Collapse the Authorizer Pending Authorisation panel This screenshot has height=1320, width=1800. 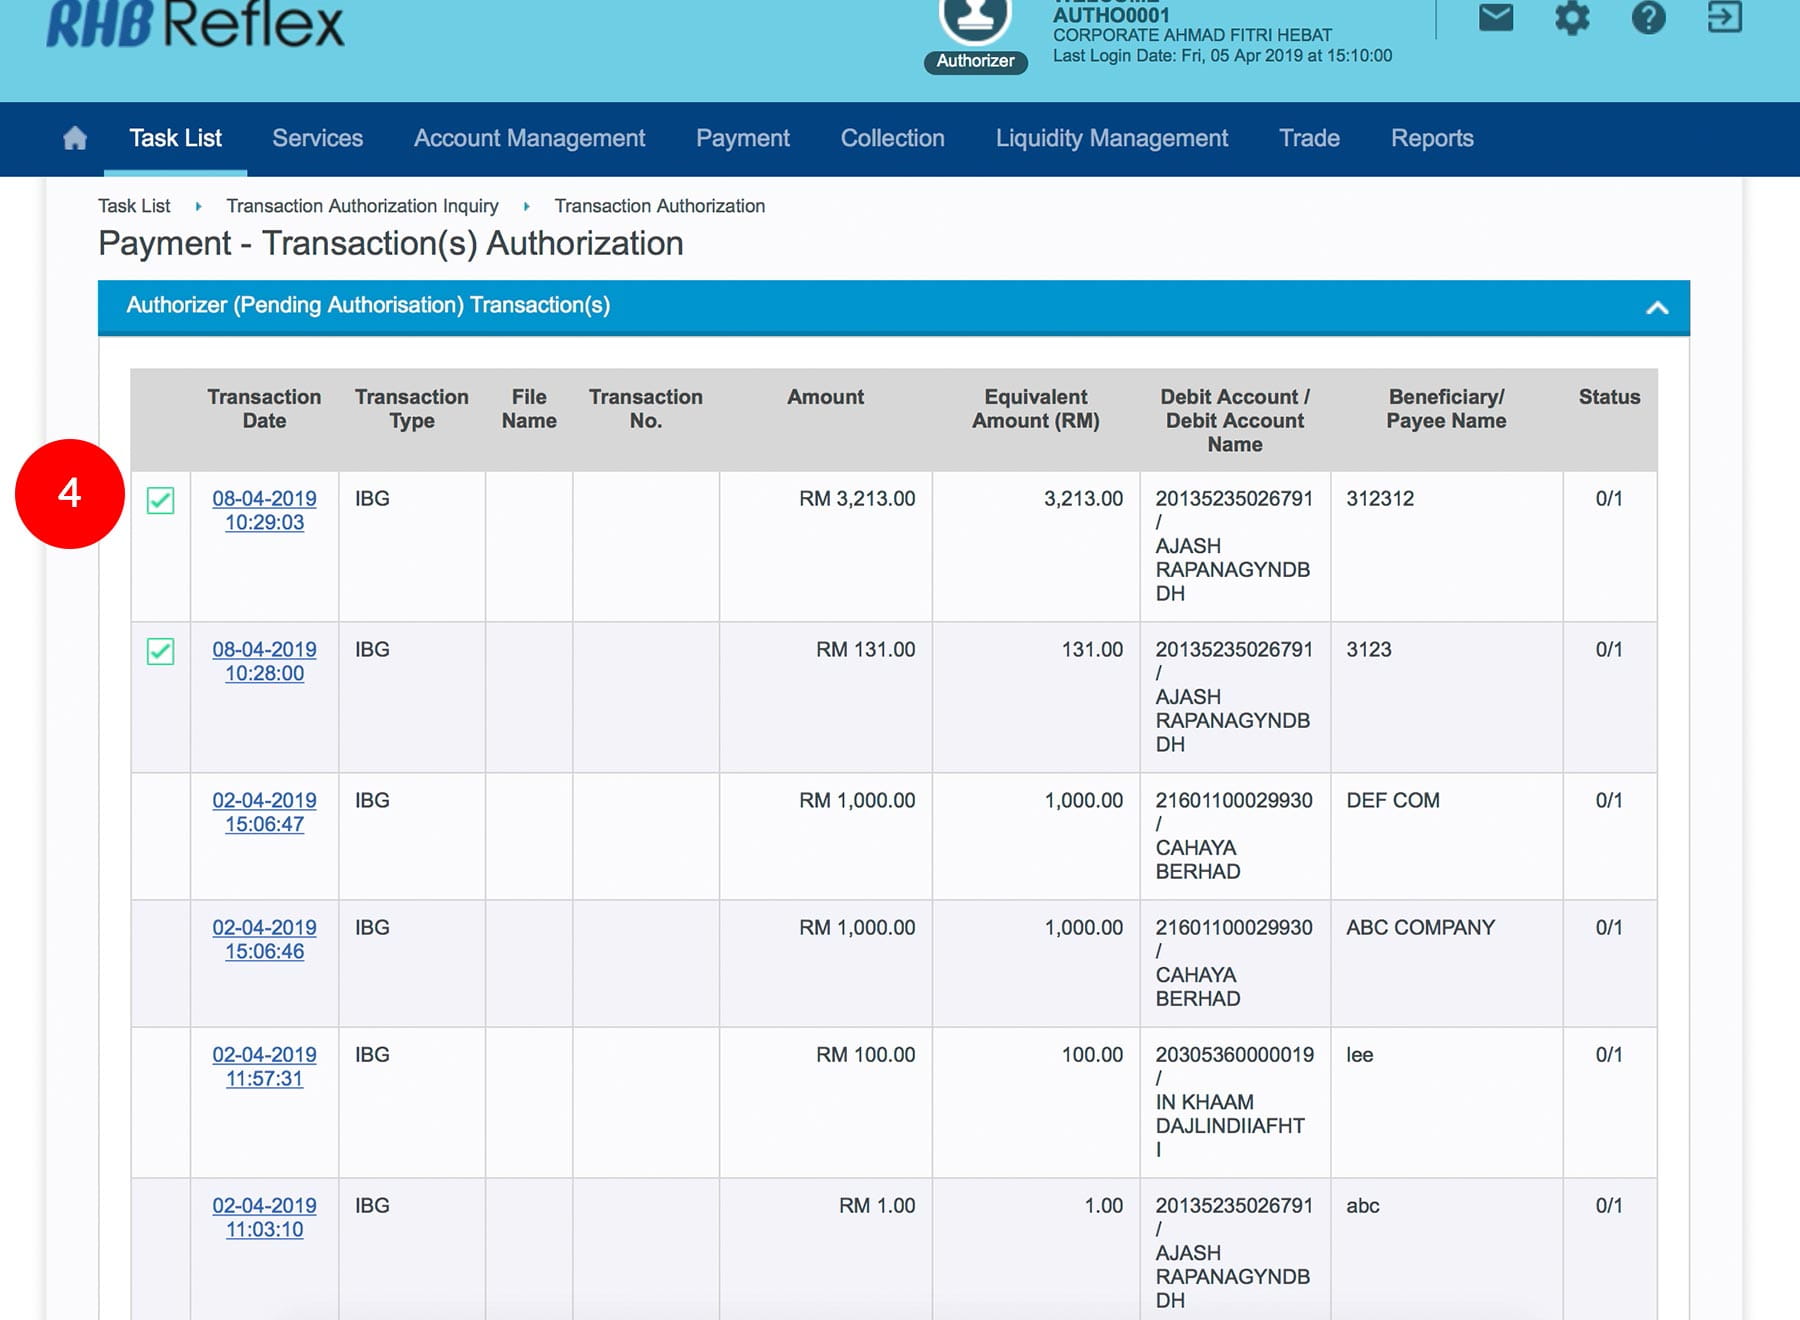click(x=1657, y=307)
